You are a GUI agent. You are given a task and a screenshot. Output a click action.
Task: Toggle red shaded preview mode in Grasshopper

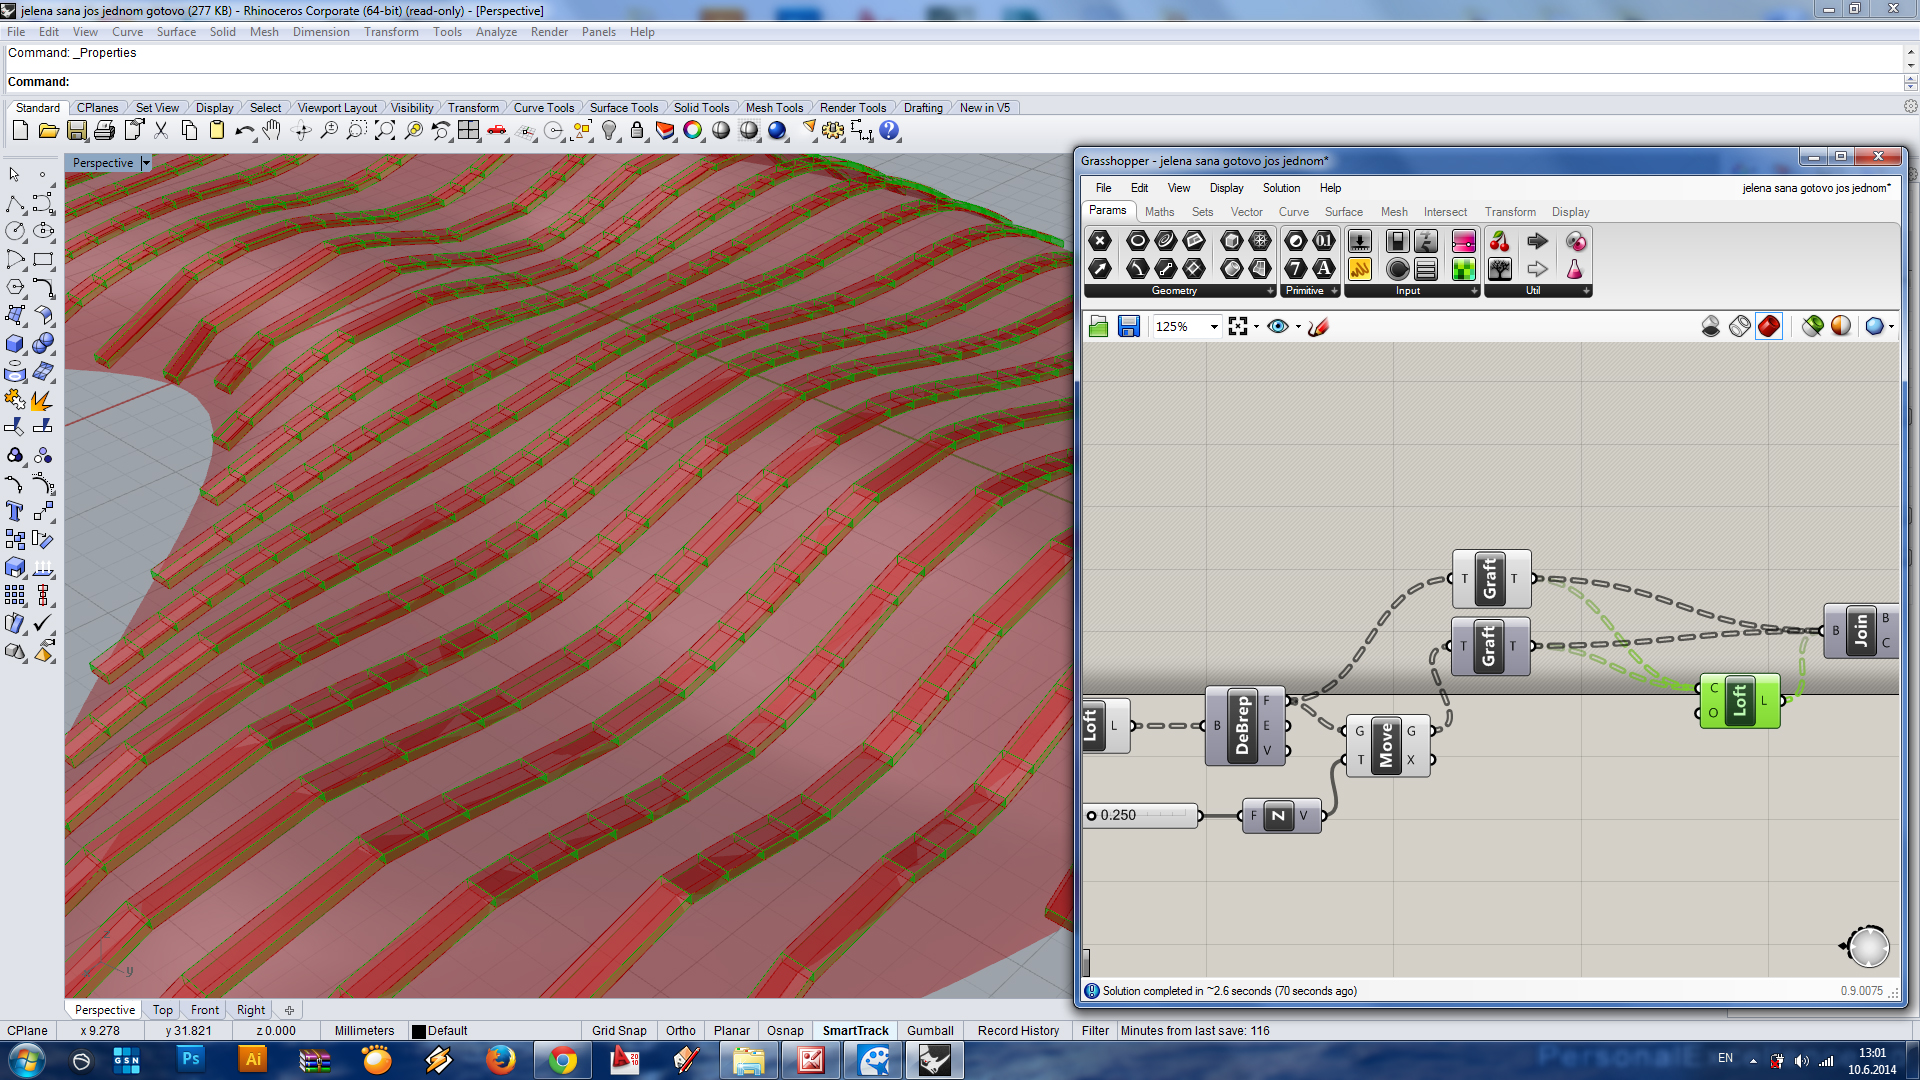[1769, 326]
